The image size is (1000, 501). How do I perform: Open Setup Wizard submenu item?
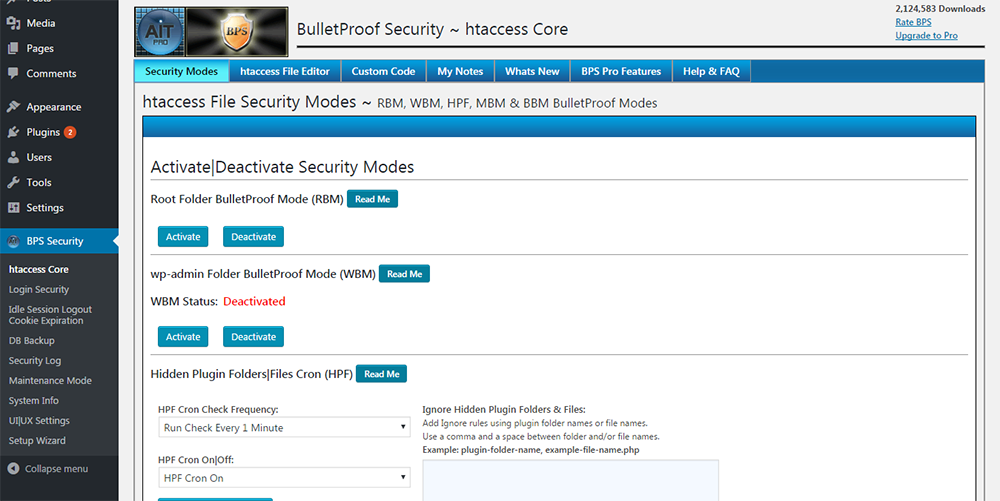37,440
